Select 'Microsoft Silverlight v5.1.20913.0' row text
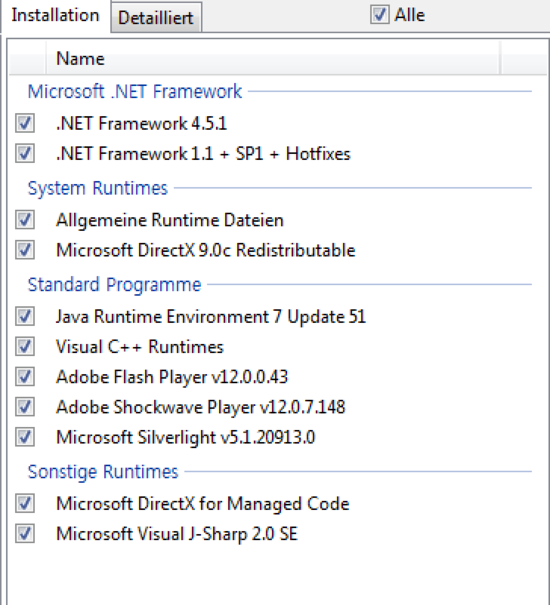The height and width of the screenshot is (605, 550). coord(186,438)
